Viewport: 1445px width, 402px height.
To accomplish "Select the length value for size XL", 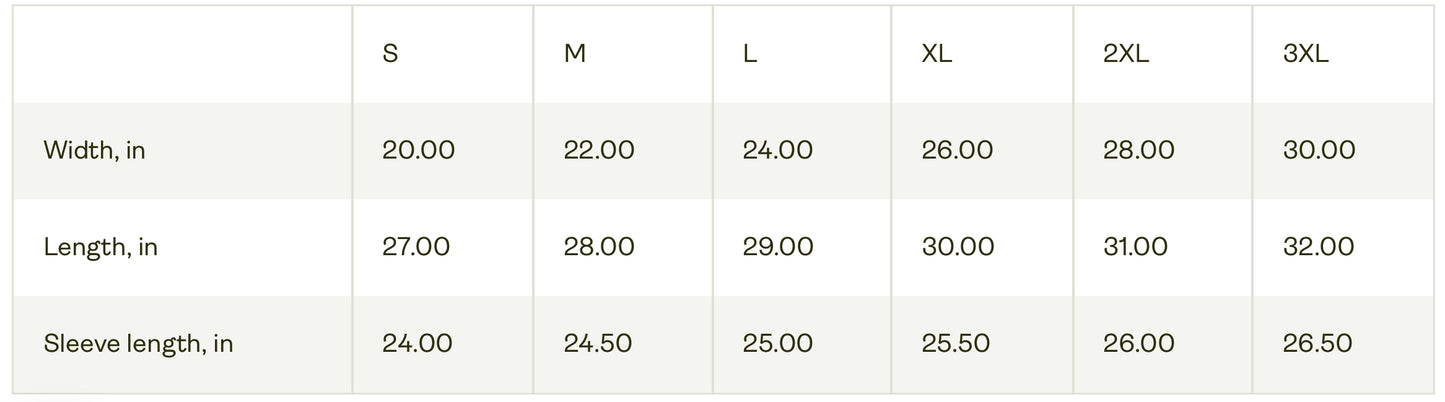I will (958, 247).
